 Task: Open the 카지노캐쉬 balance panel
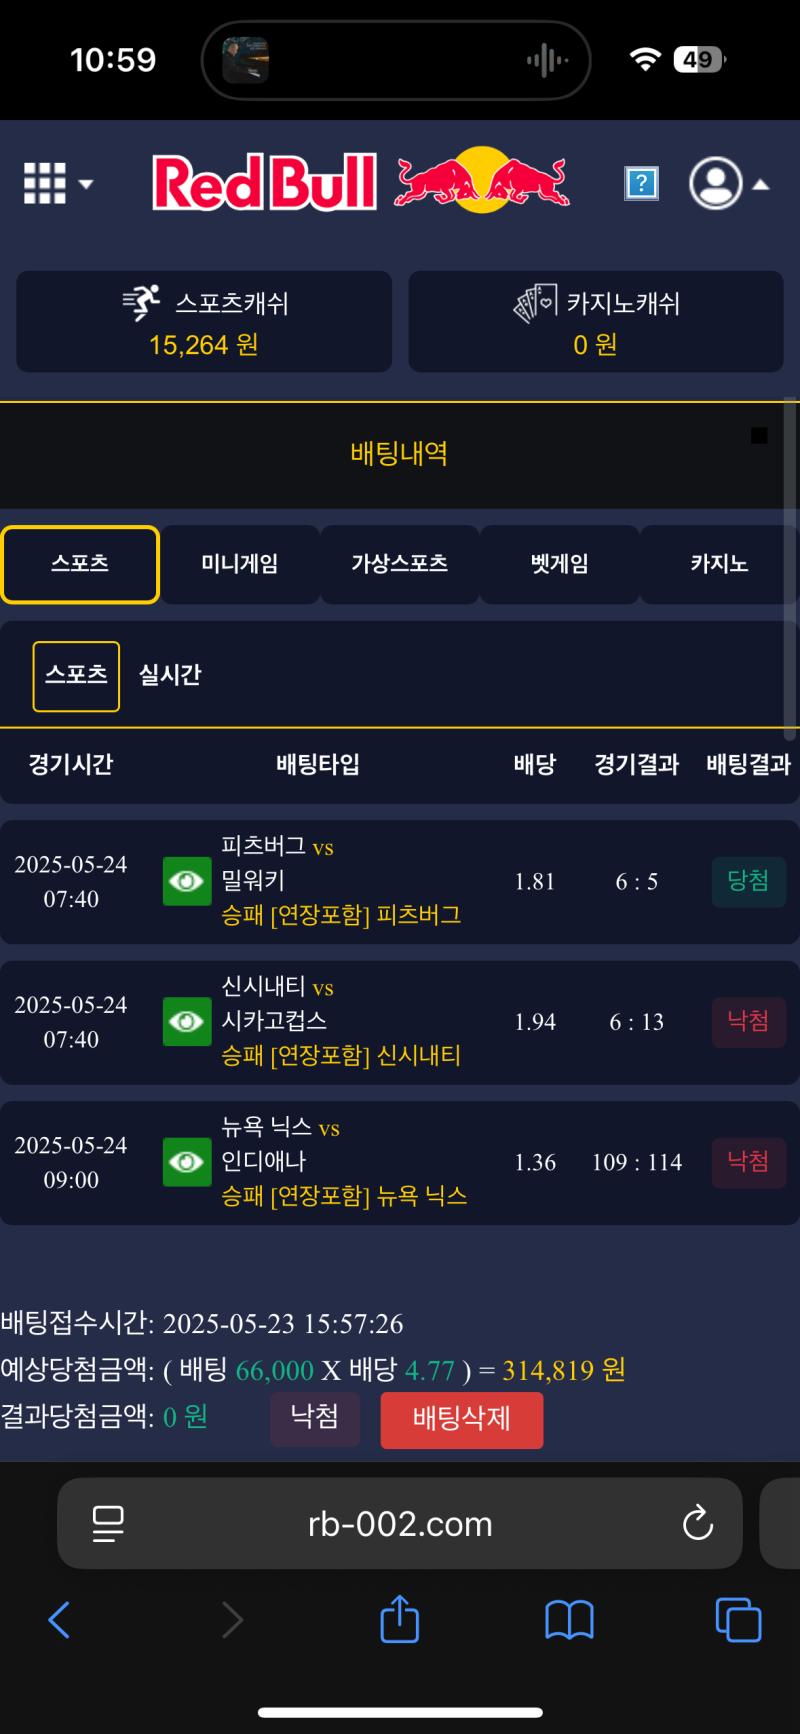click(x=596, y=322)
